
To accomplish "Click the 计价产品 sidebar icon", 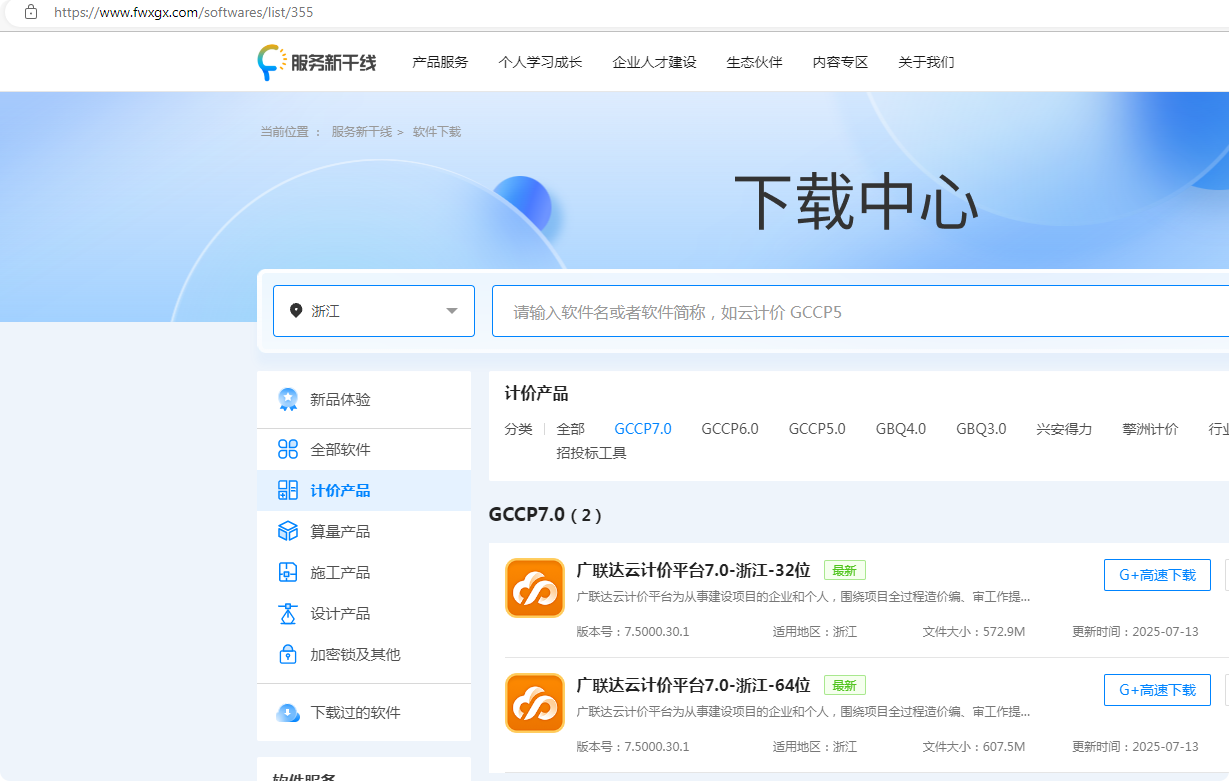I will pyautogui.click(x=288, y=491).
